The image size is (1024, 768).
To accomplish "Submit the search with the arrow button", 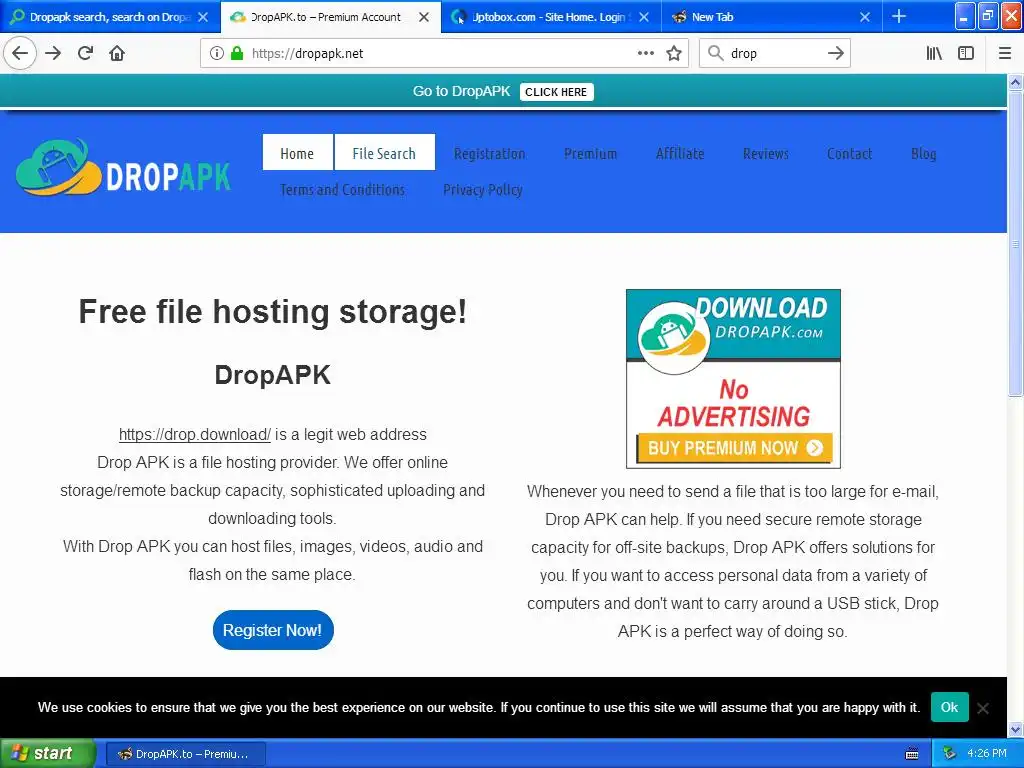I will click(836, 54).
